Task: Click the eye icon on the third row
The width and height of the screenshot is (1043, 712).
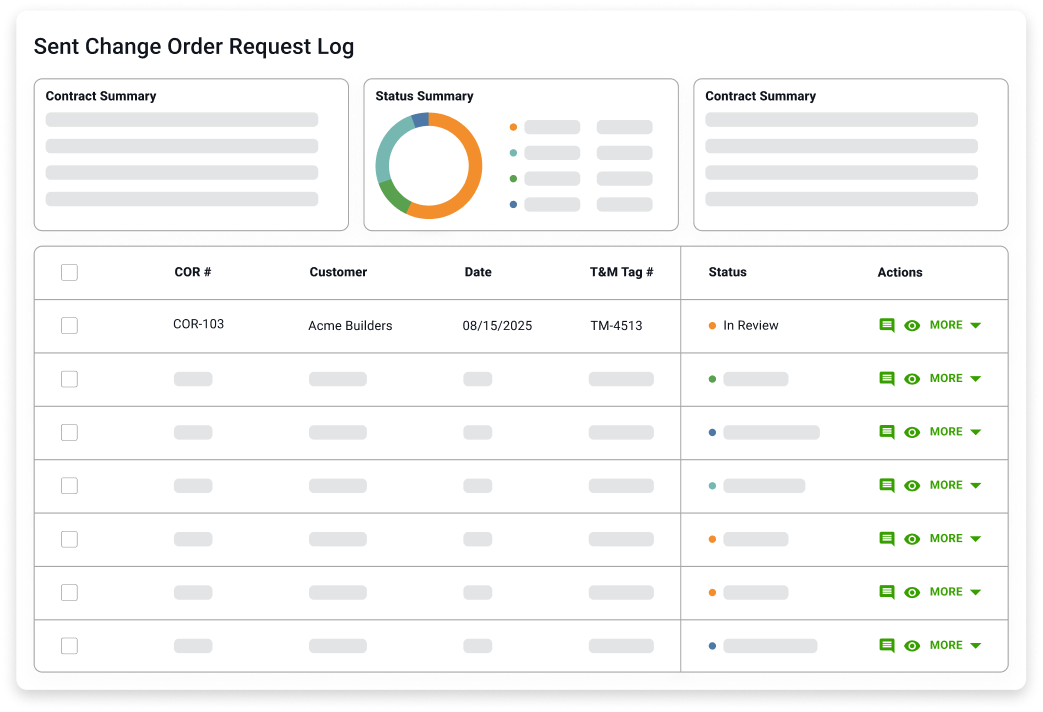Action: click(912, 432)
